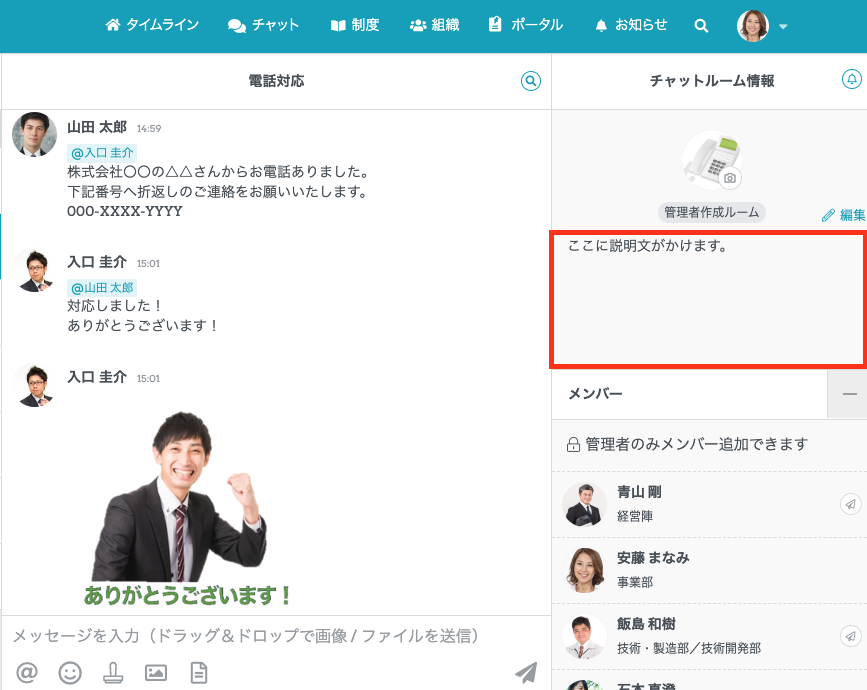Change room image via camera icon

[731, 178]
